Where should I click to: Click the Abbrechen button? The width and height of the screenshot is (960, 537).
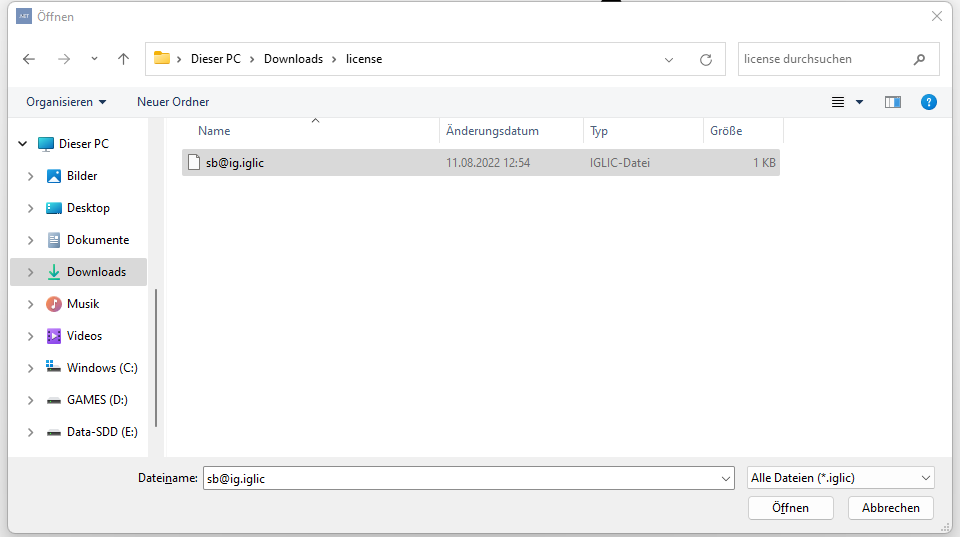point(890,508)
